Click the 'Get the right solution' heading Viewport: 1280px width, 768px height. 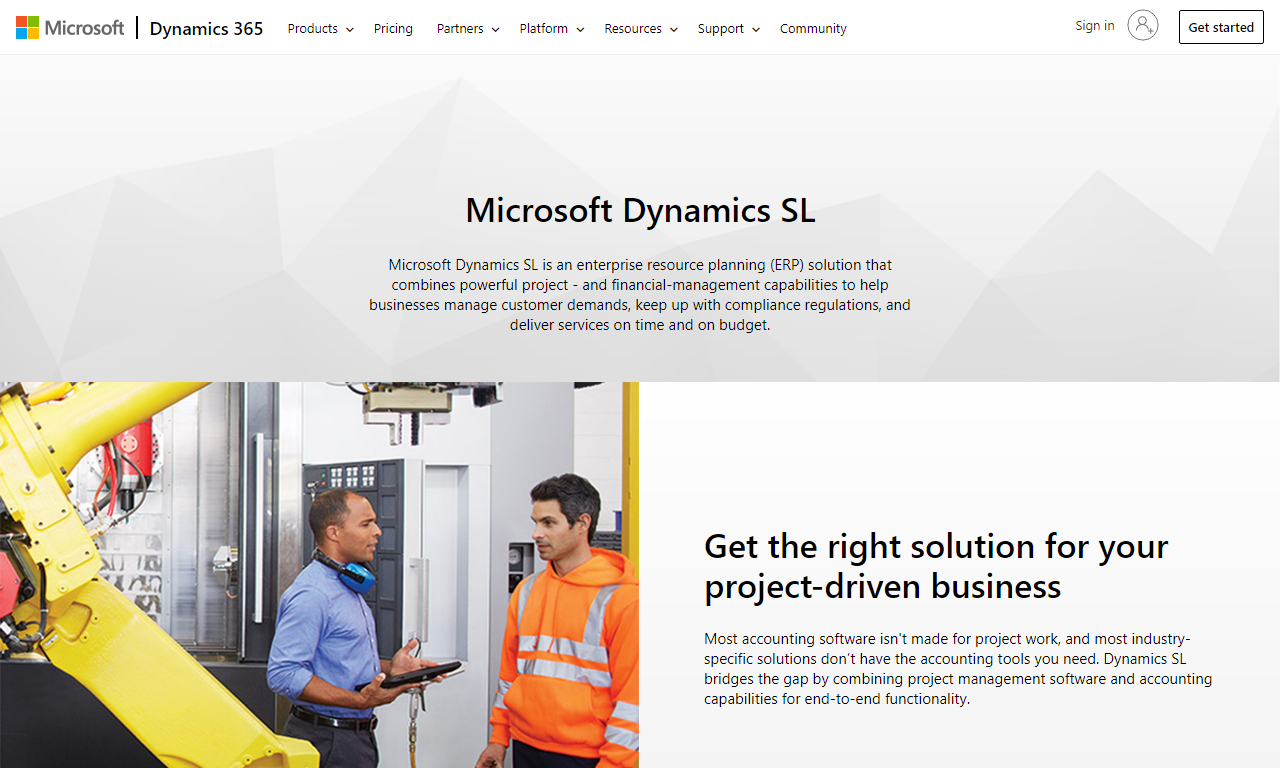click(936, 566)
